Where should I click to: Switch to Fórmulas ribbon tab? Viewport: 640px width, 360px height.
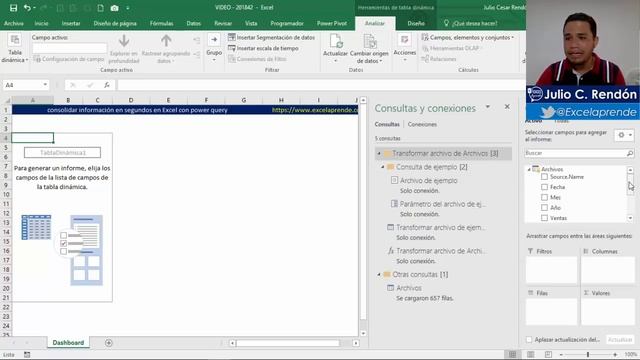(161, 24)
